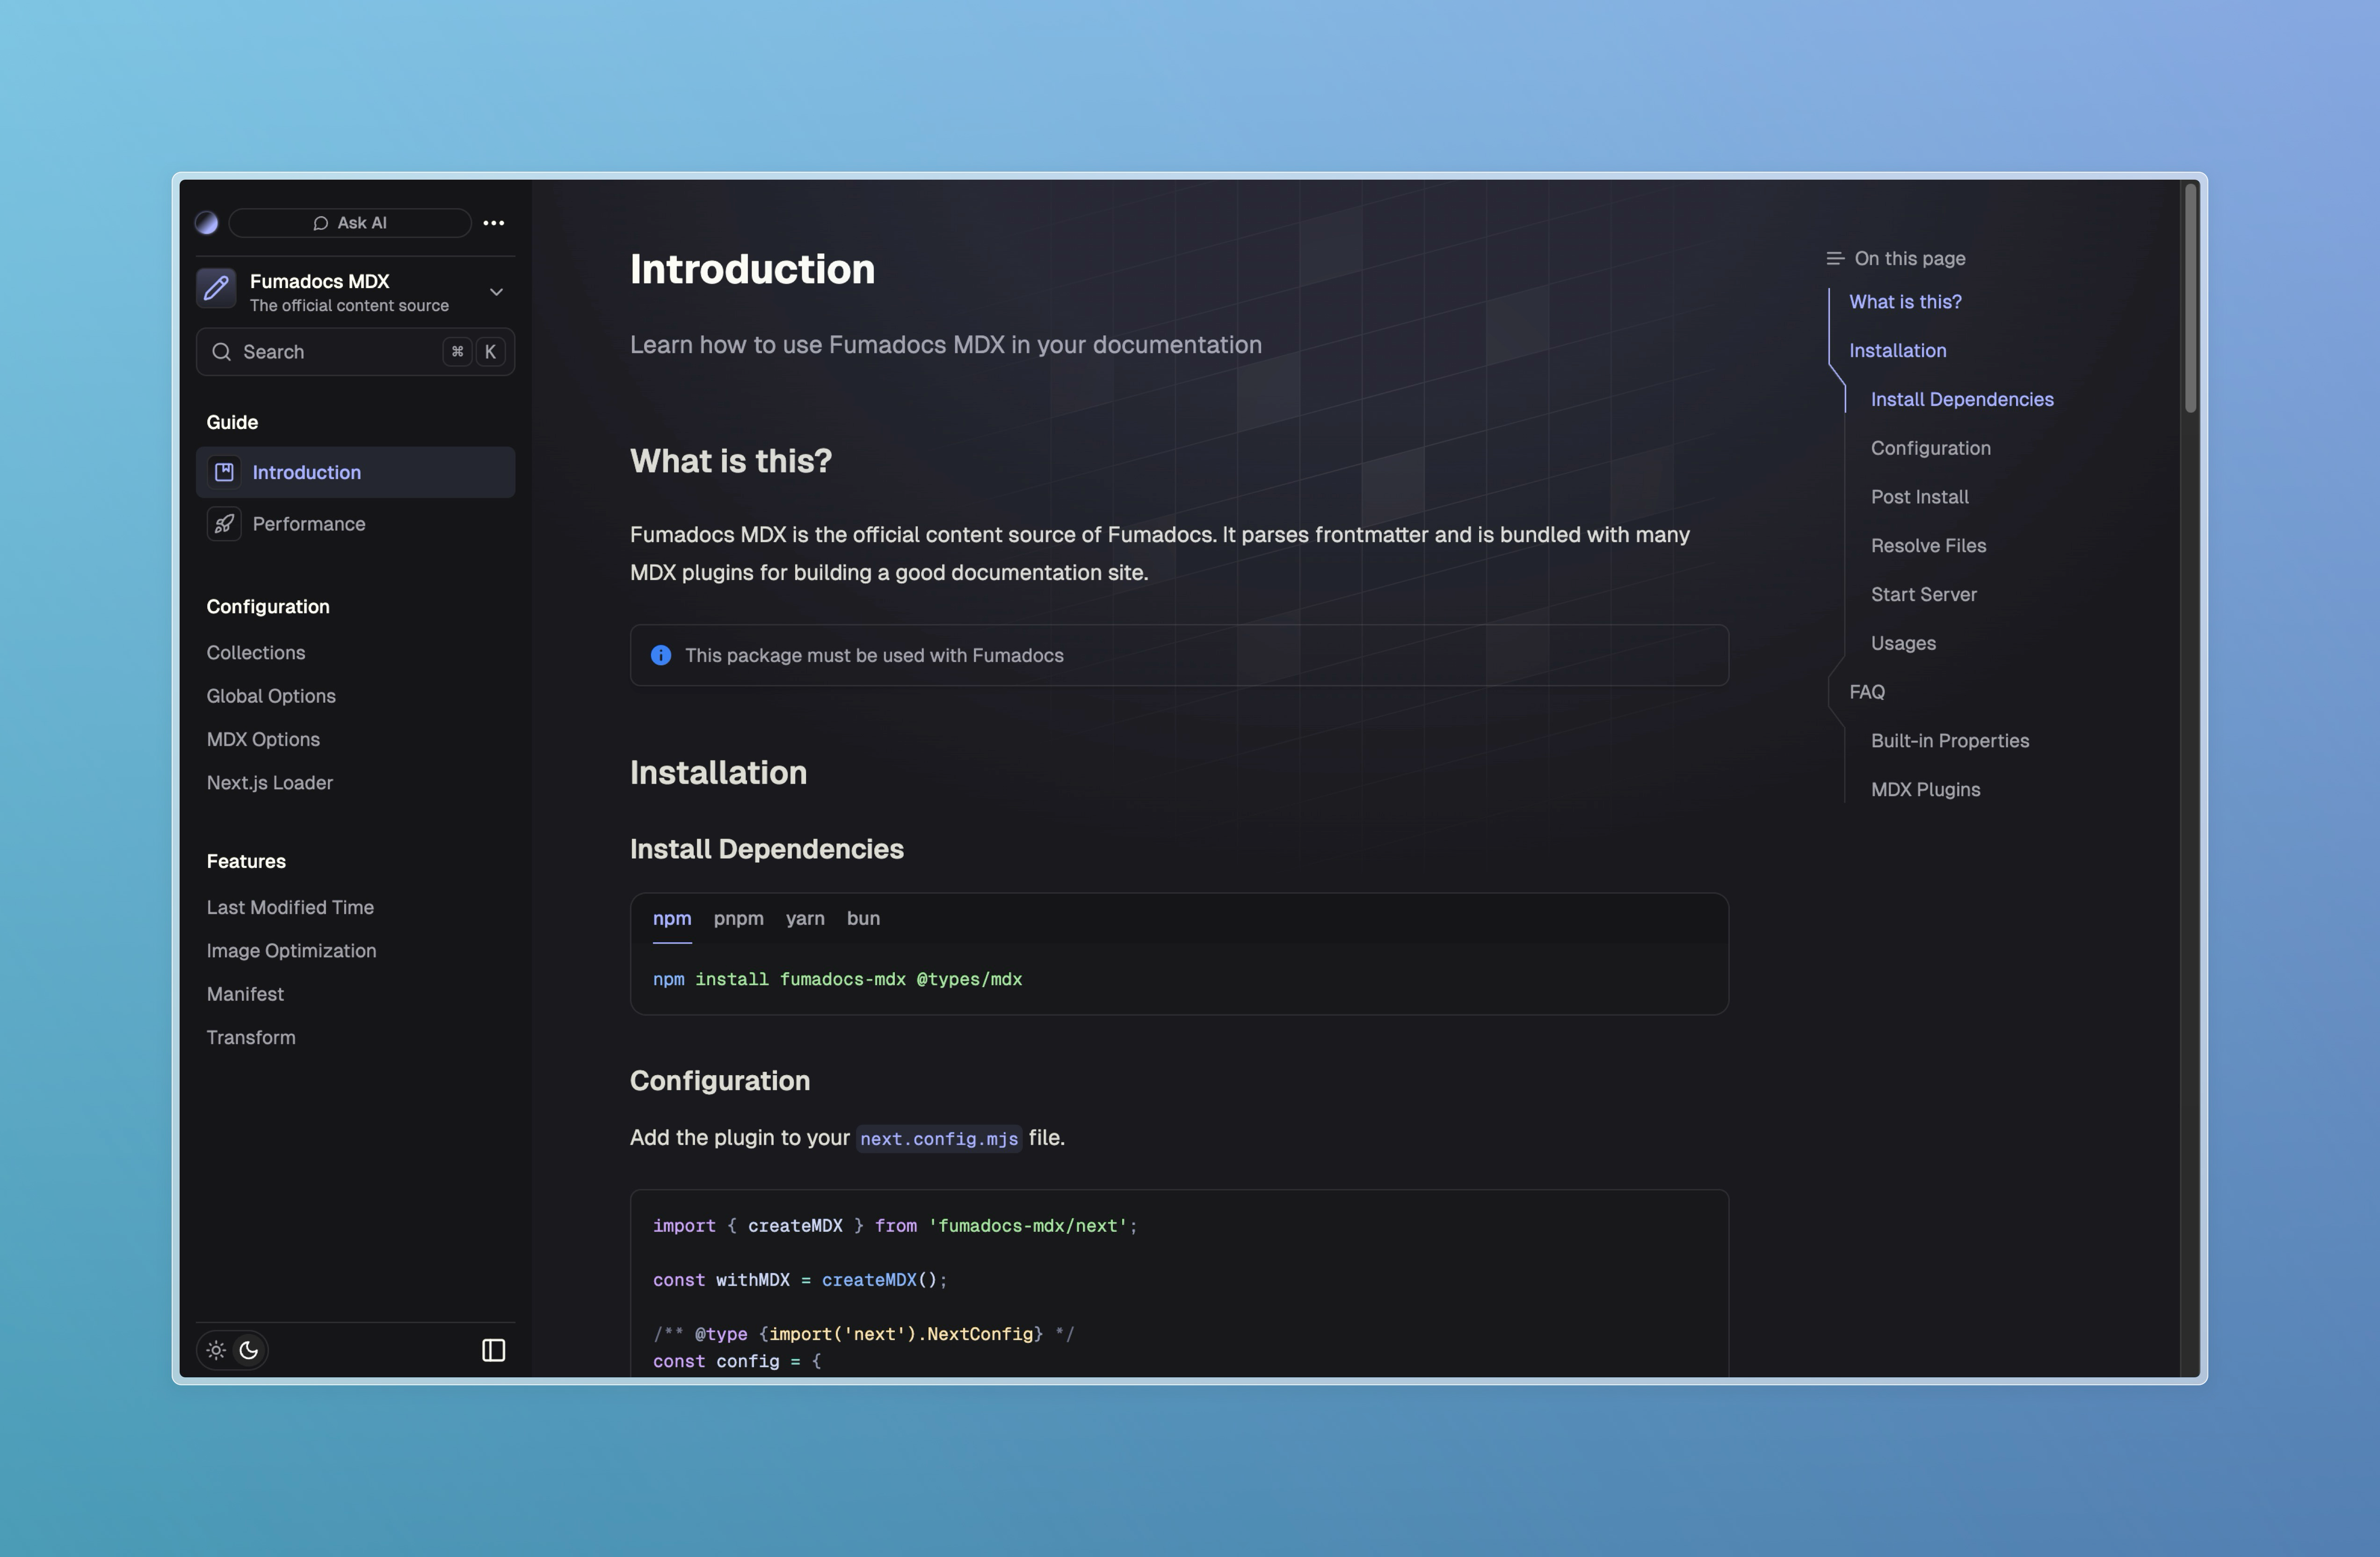This screenshot has height=1557, width=2380.
Task: Click the Configuration heading in article
Action: [x=720, y=1081]
